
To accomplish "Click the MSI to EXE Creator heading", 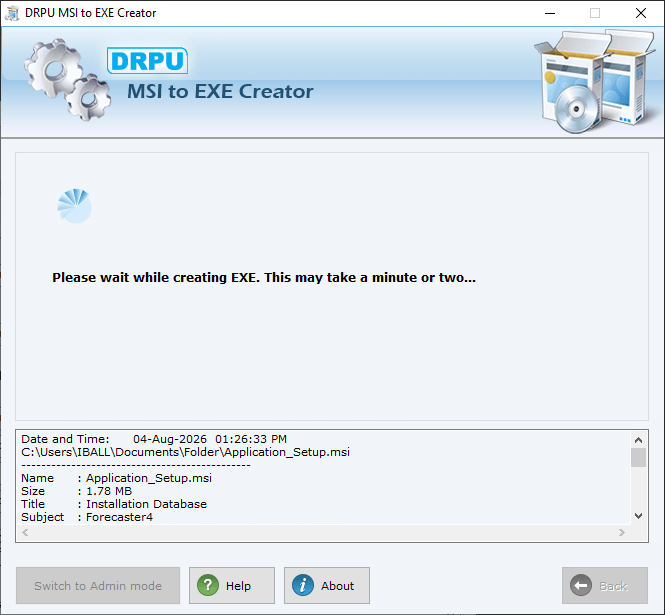I will point(220,91).
